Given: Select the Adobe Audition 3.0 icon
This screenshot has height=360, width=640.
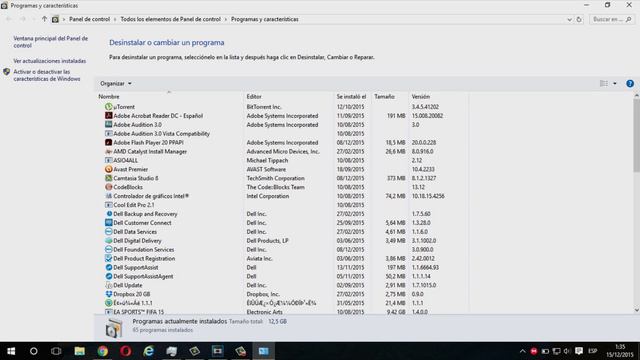Looking at the screenshot, I should [109, 125].
